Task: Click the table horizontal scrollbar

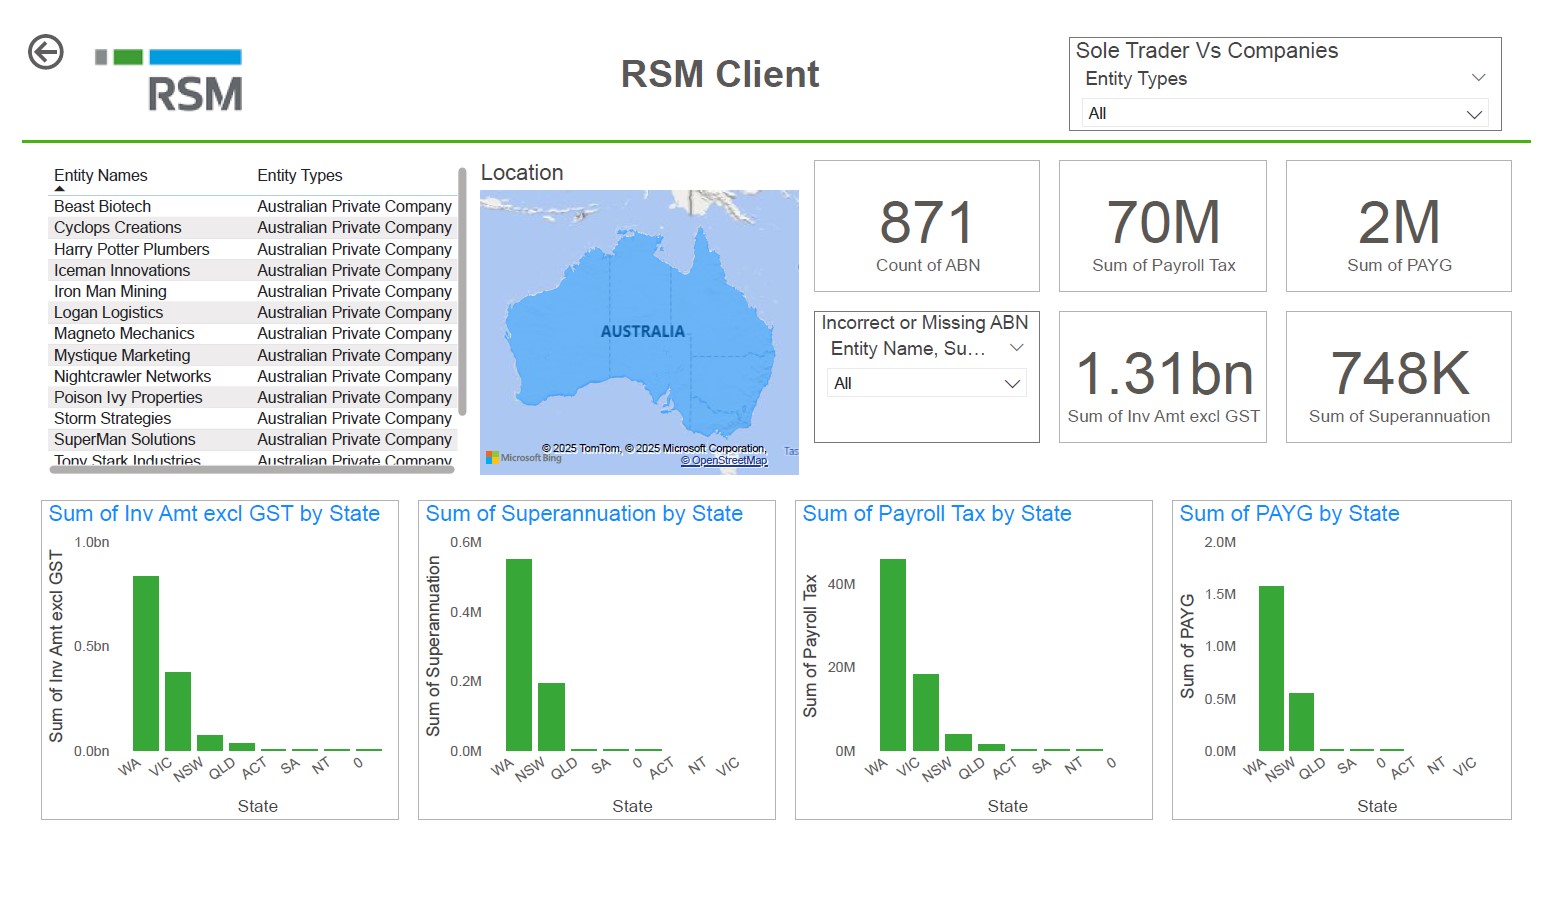Action: (250, 469)
